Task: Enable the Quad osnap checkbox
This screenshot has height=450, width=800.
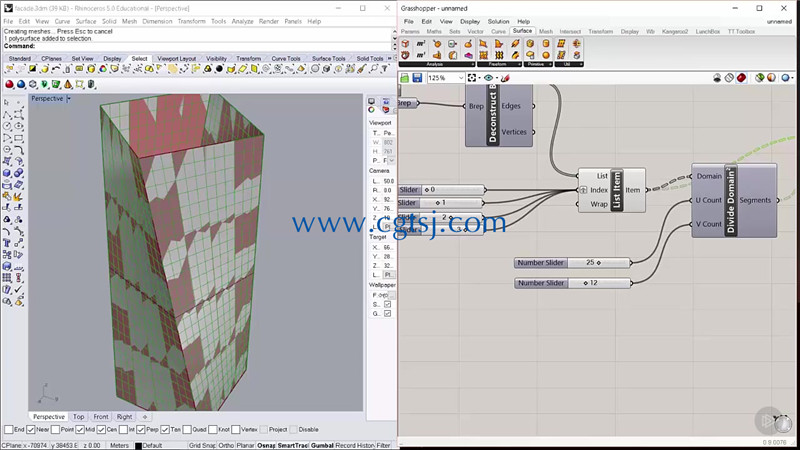Action: 187,430
